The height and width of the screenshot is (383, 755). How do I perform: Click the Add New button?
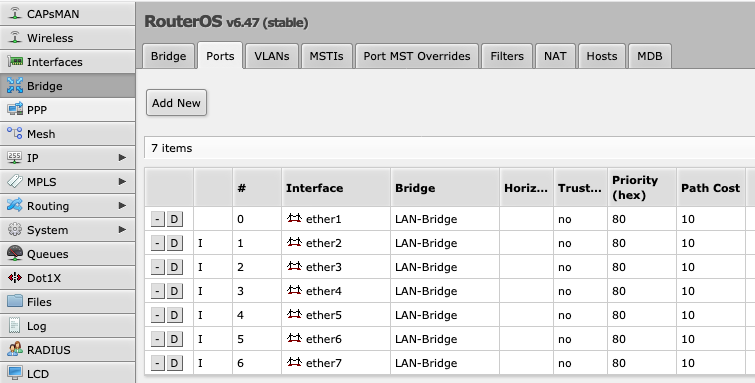176,103
